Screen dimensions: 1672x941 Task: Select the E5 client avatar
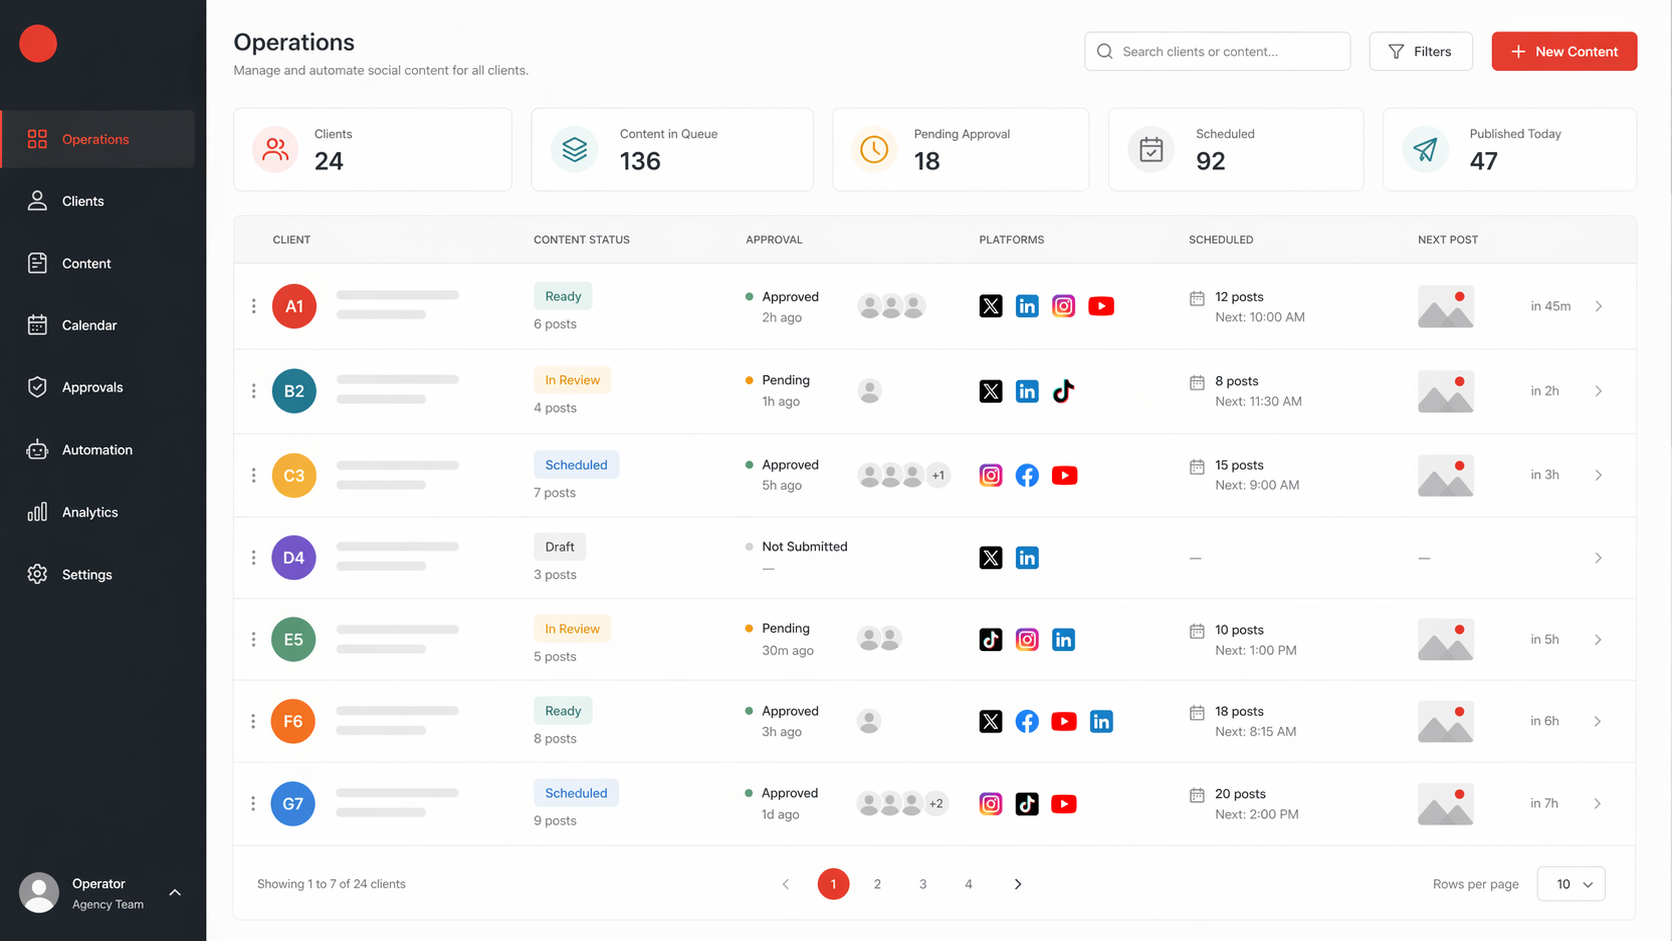pyautogui.click(x=293, y=639)
